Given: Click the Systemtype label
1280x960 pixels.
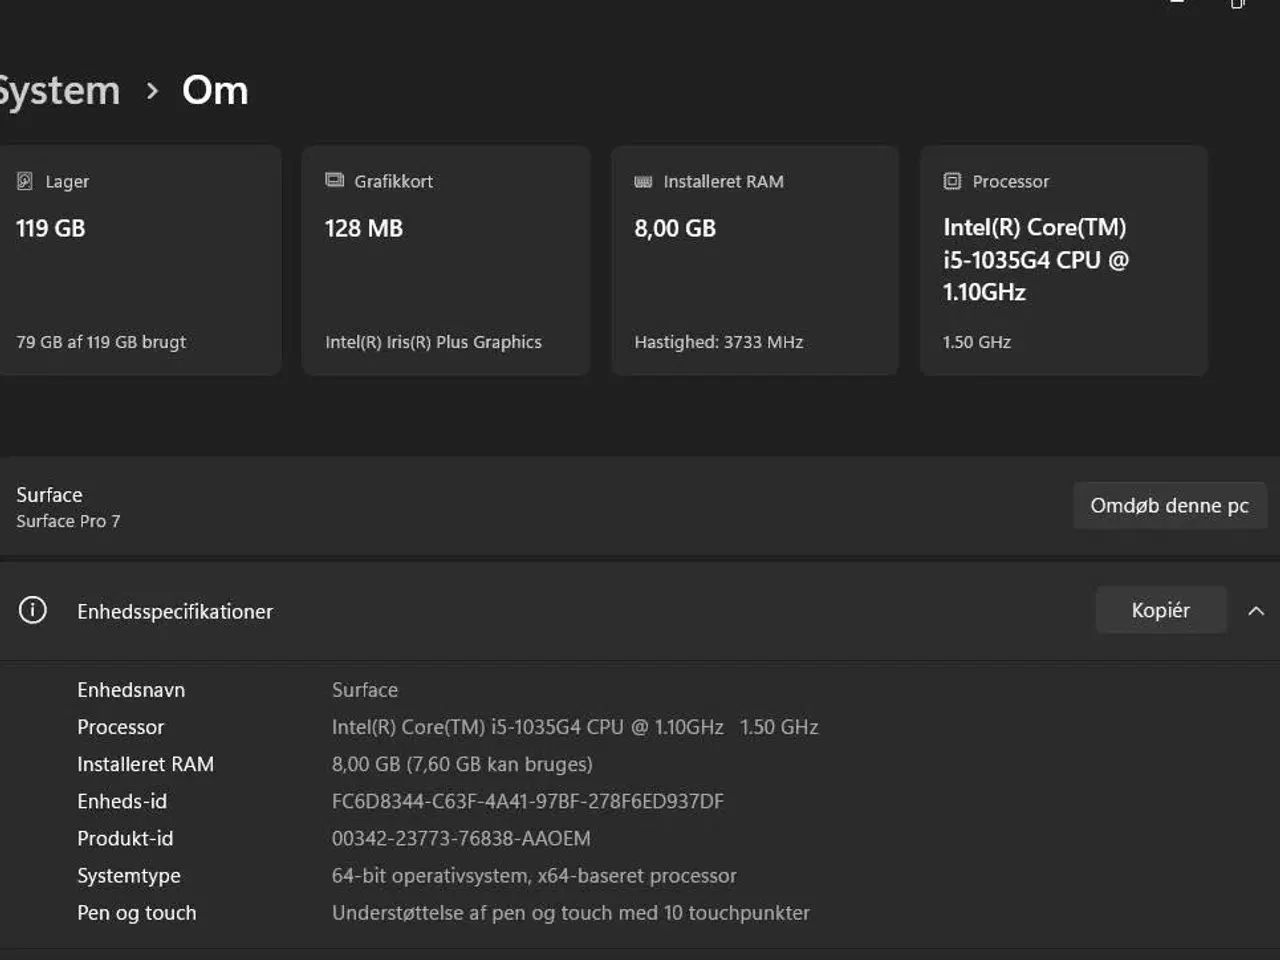Looking at the screenshot, I should (129, 876).
